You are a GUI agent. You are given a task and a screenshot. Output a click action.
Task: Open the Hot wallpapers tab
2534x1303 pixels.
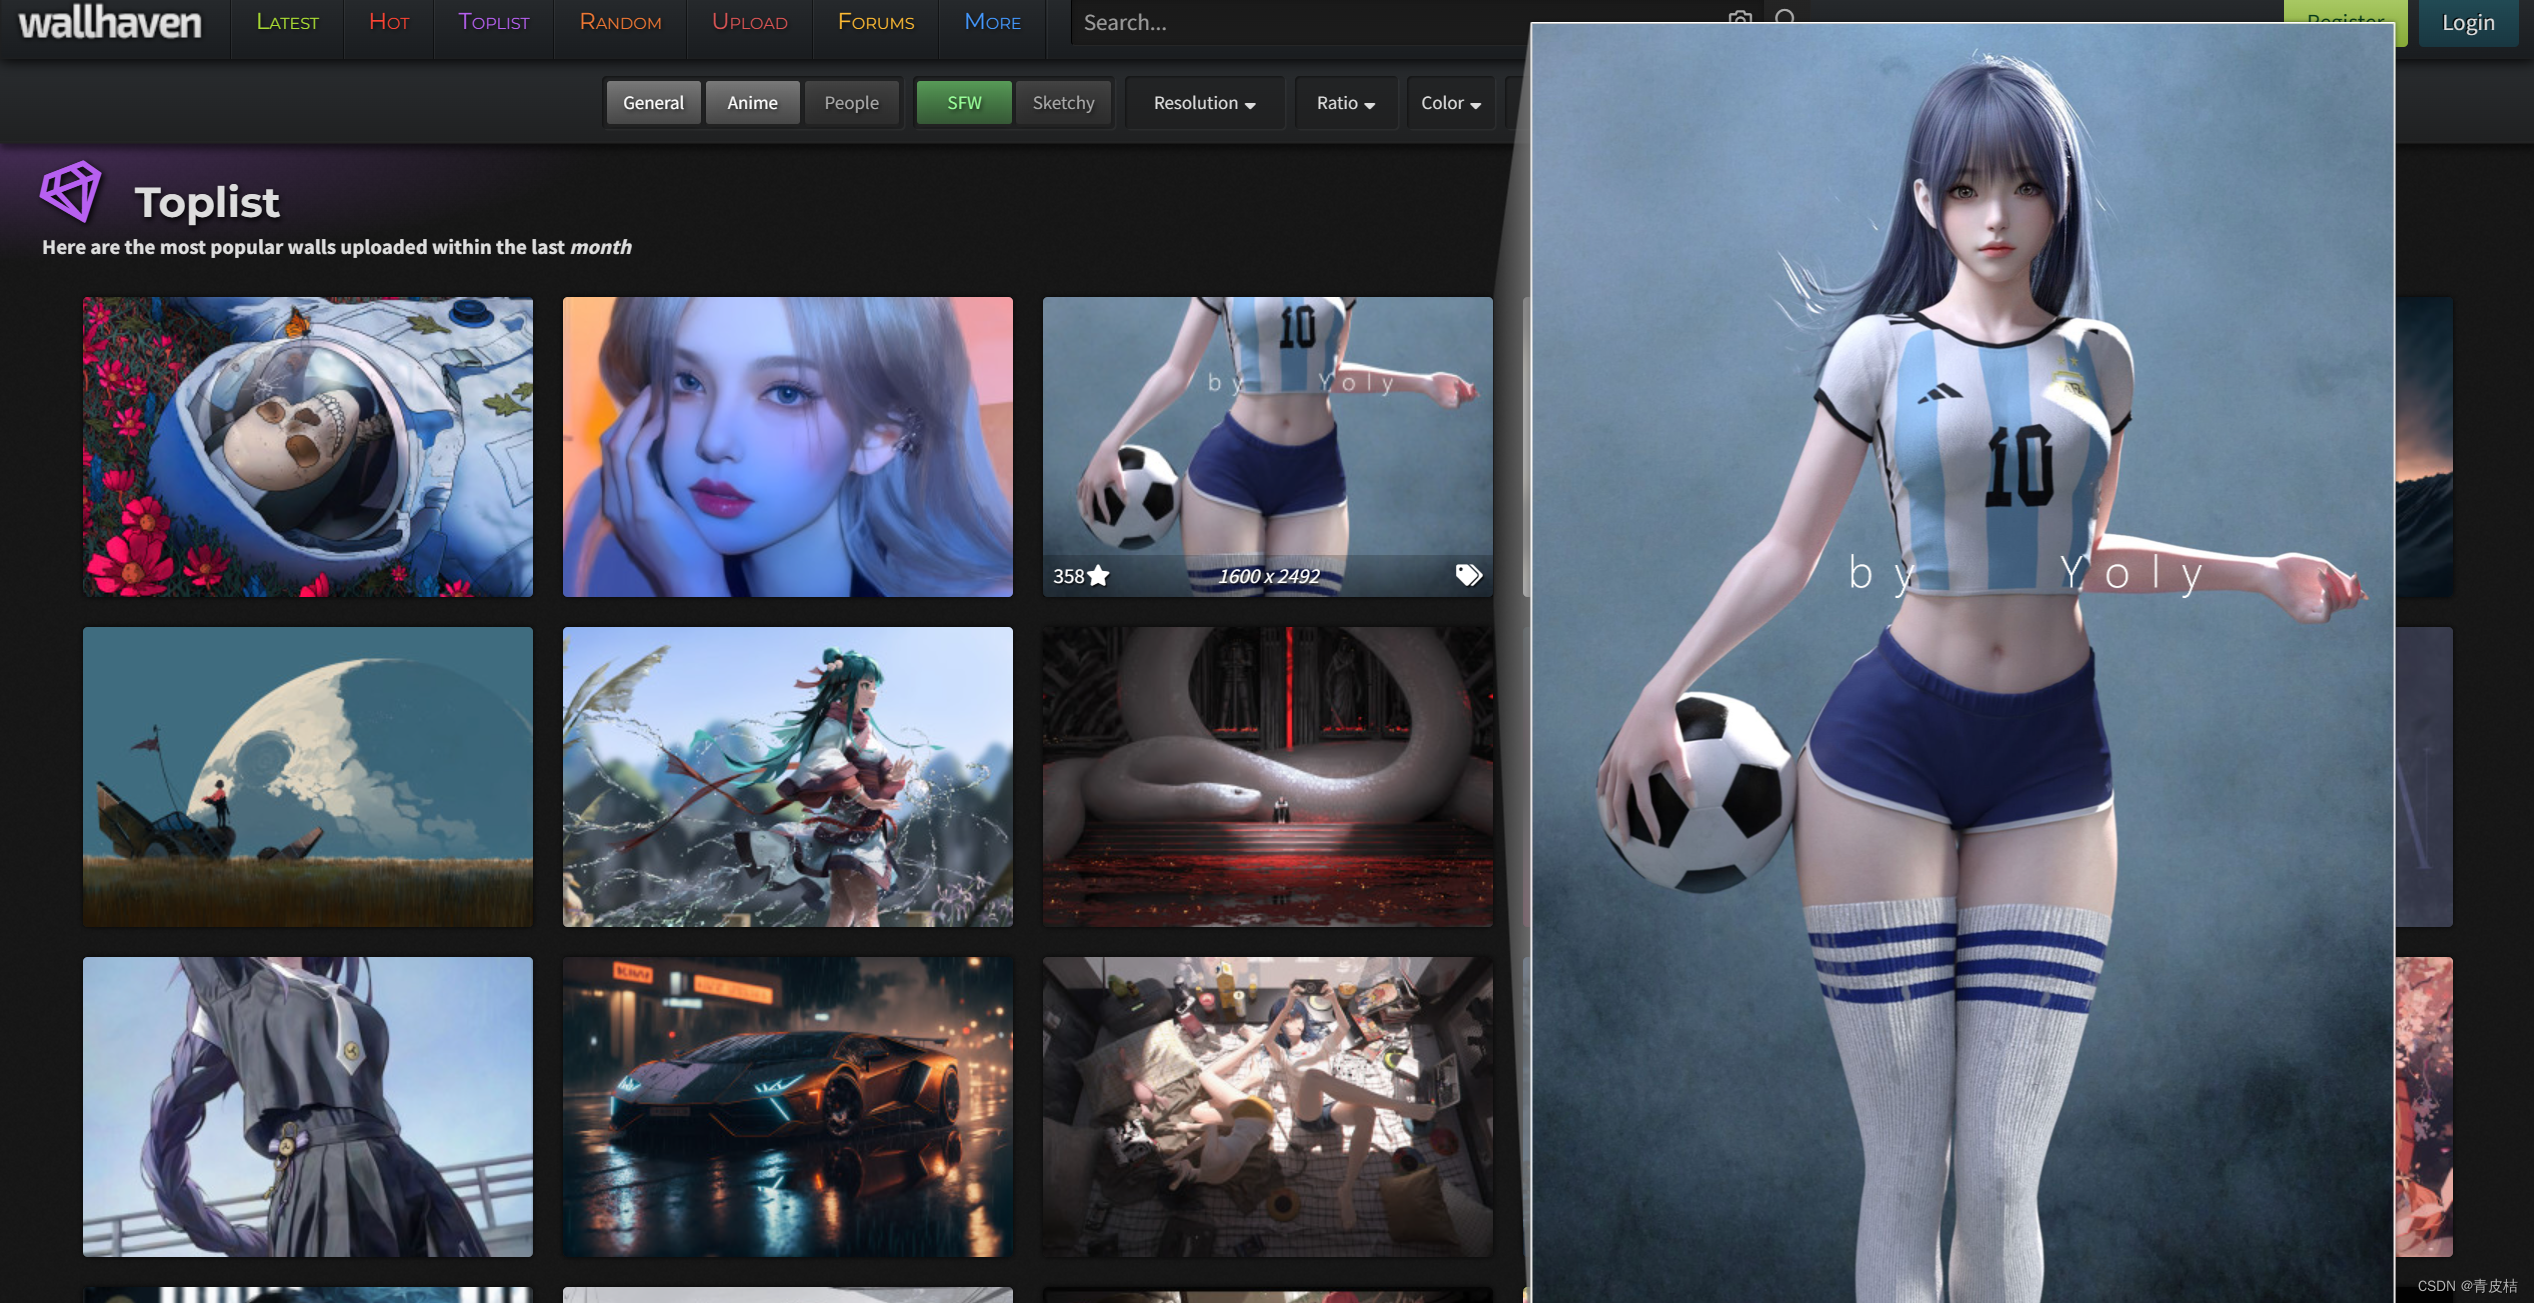[389, 22]
